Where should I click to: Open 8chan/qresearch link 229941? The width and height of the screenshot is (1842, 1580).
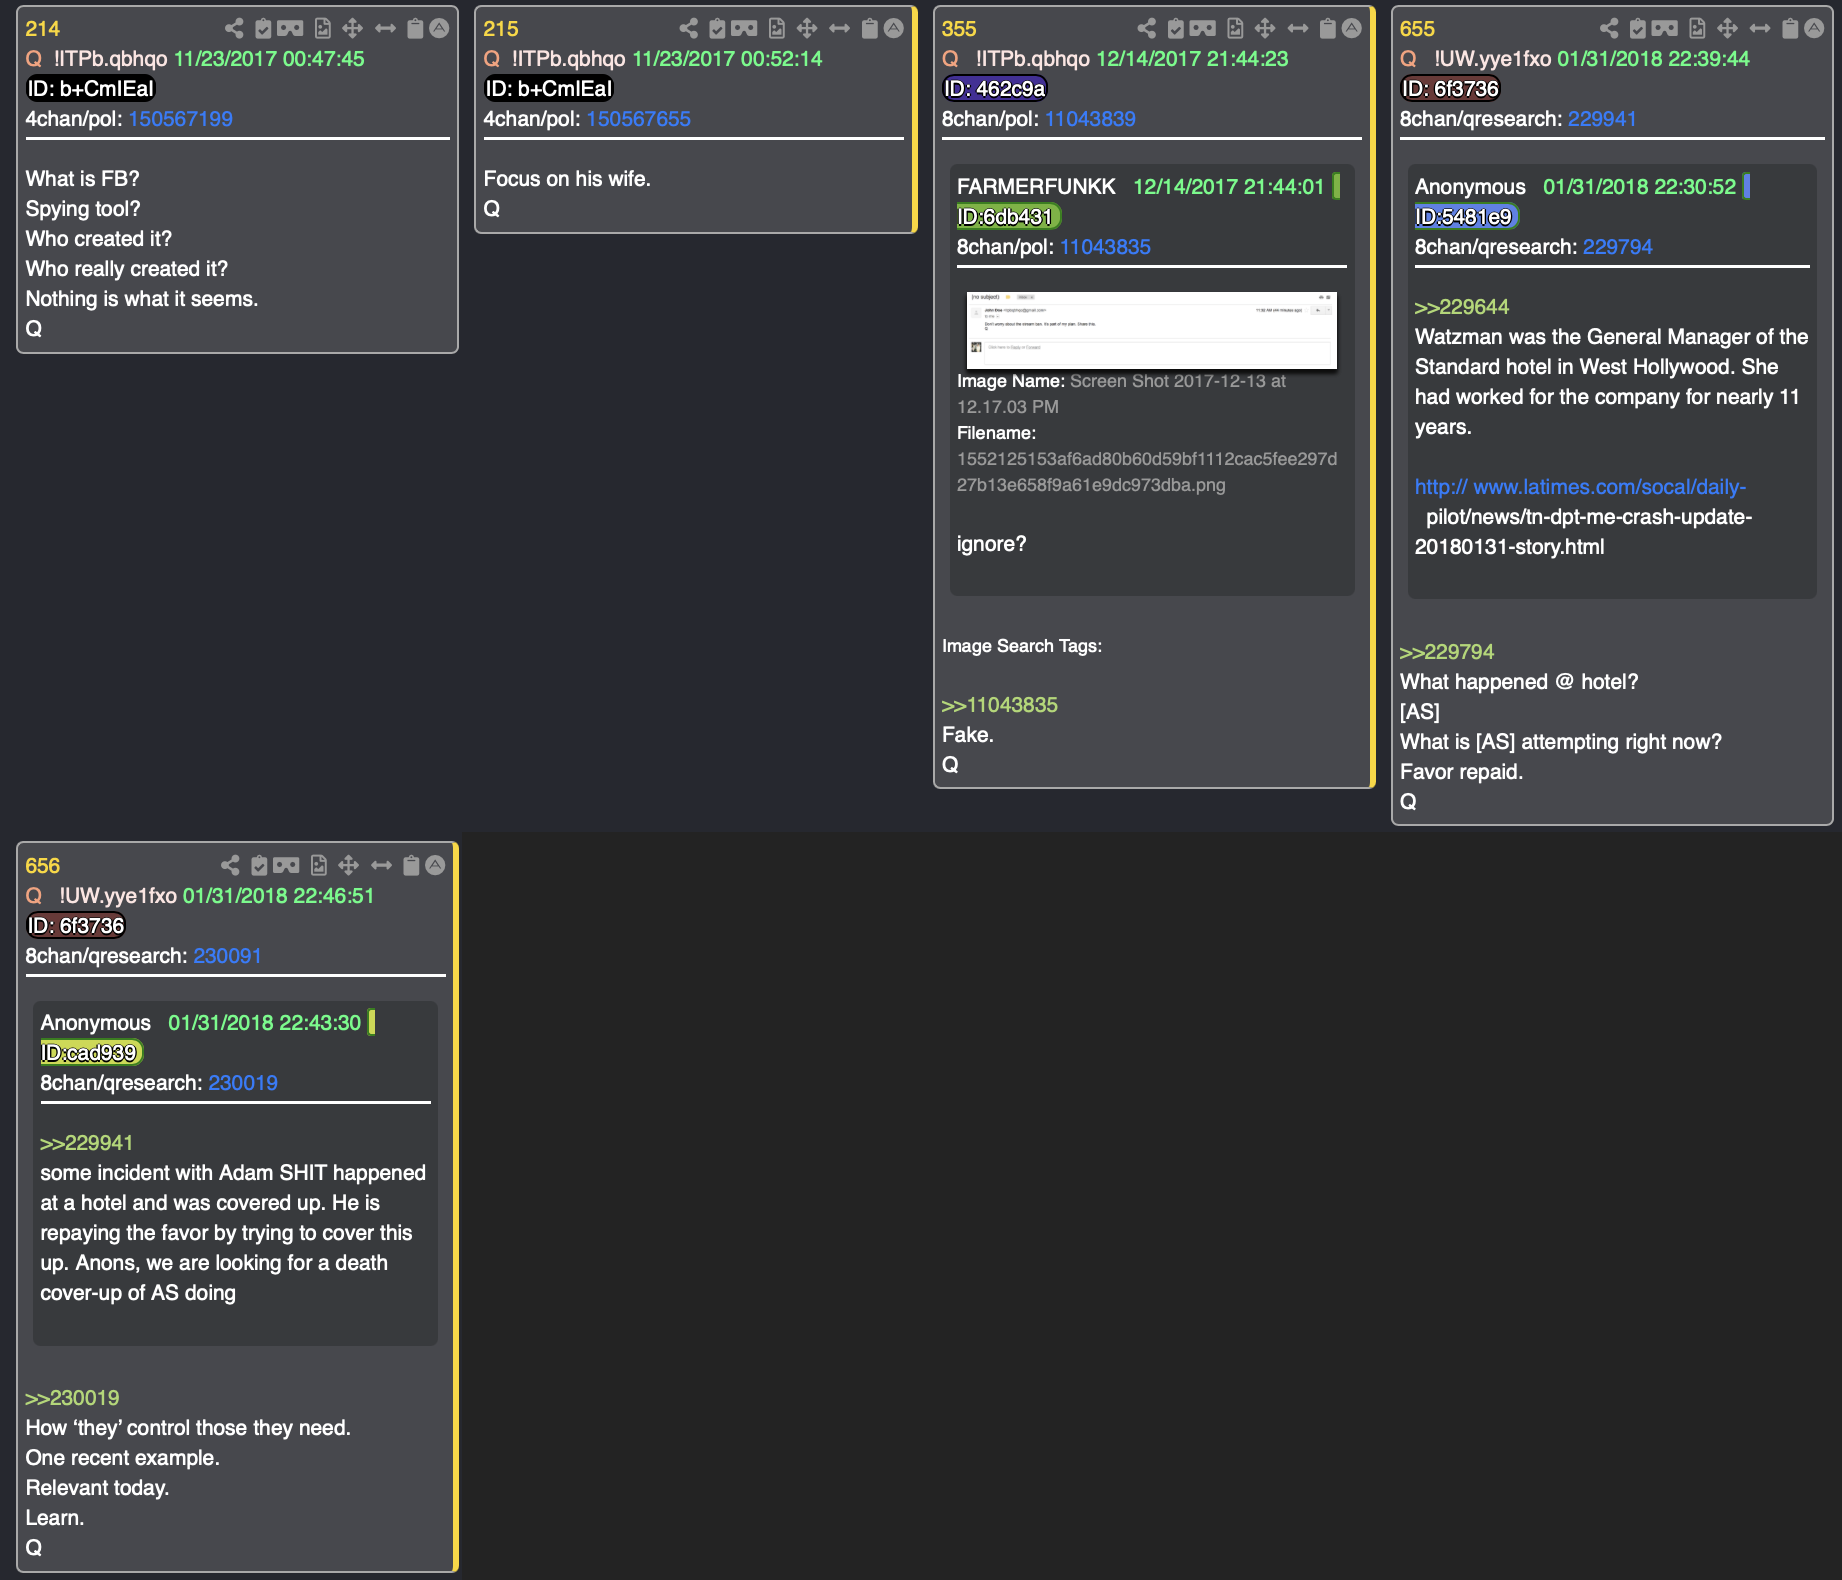(1602, 119)
